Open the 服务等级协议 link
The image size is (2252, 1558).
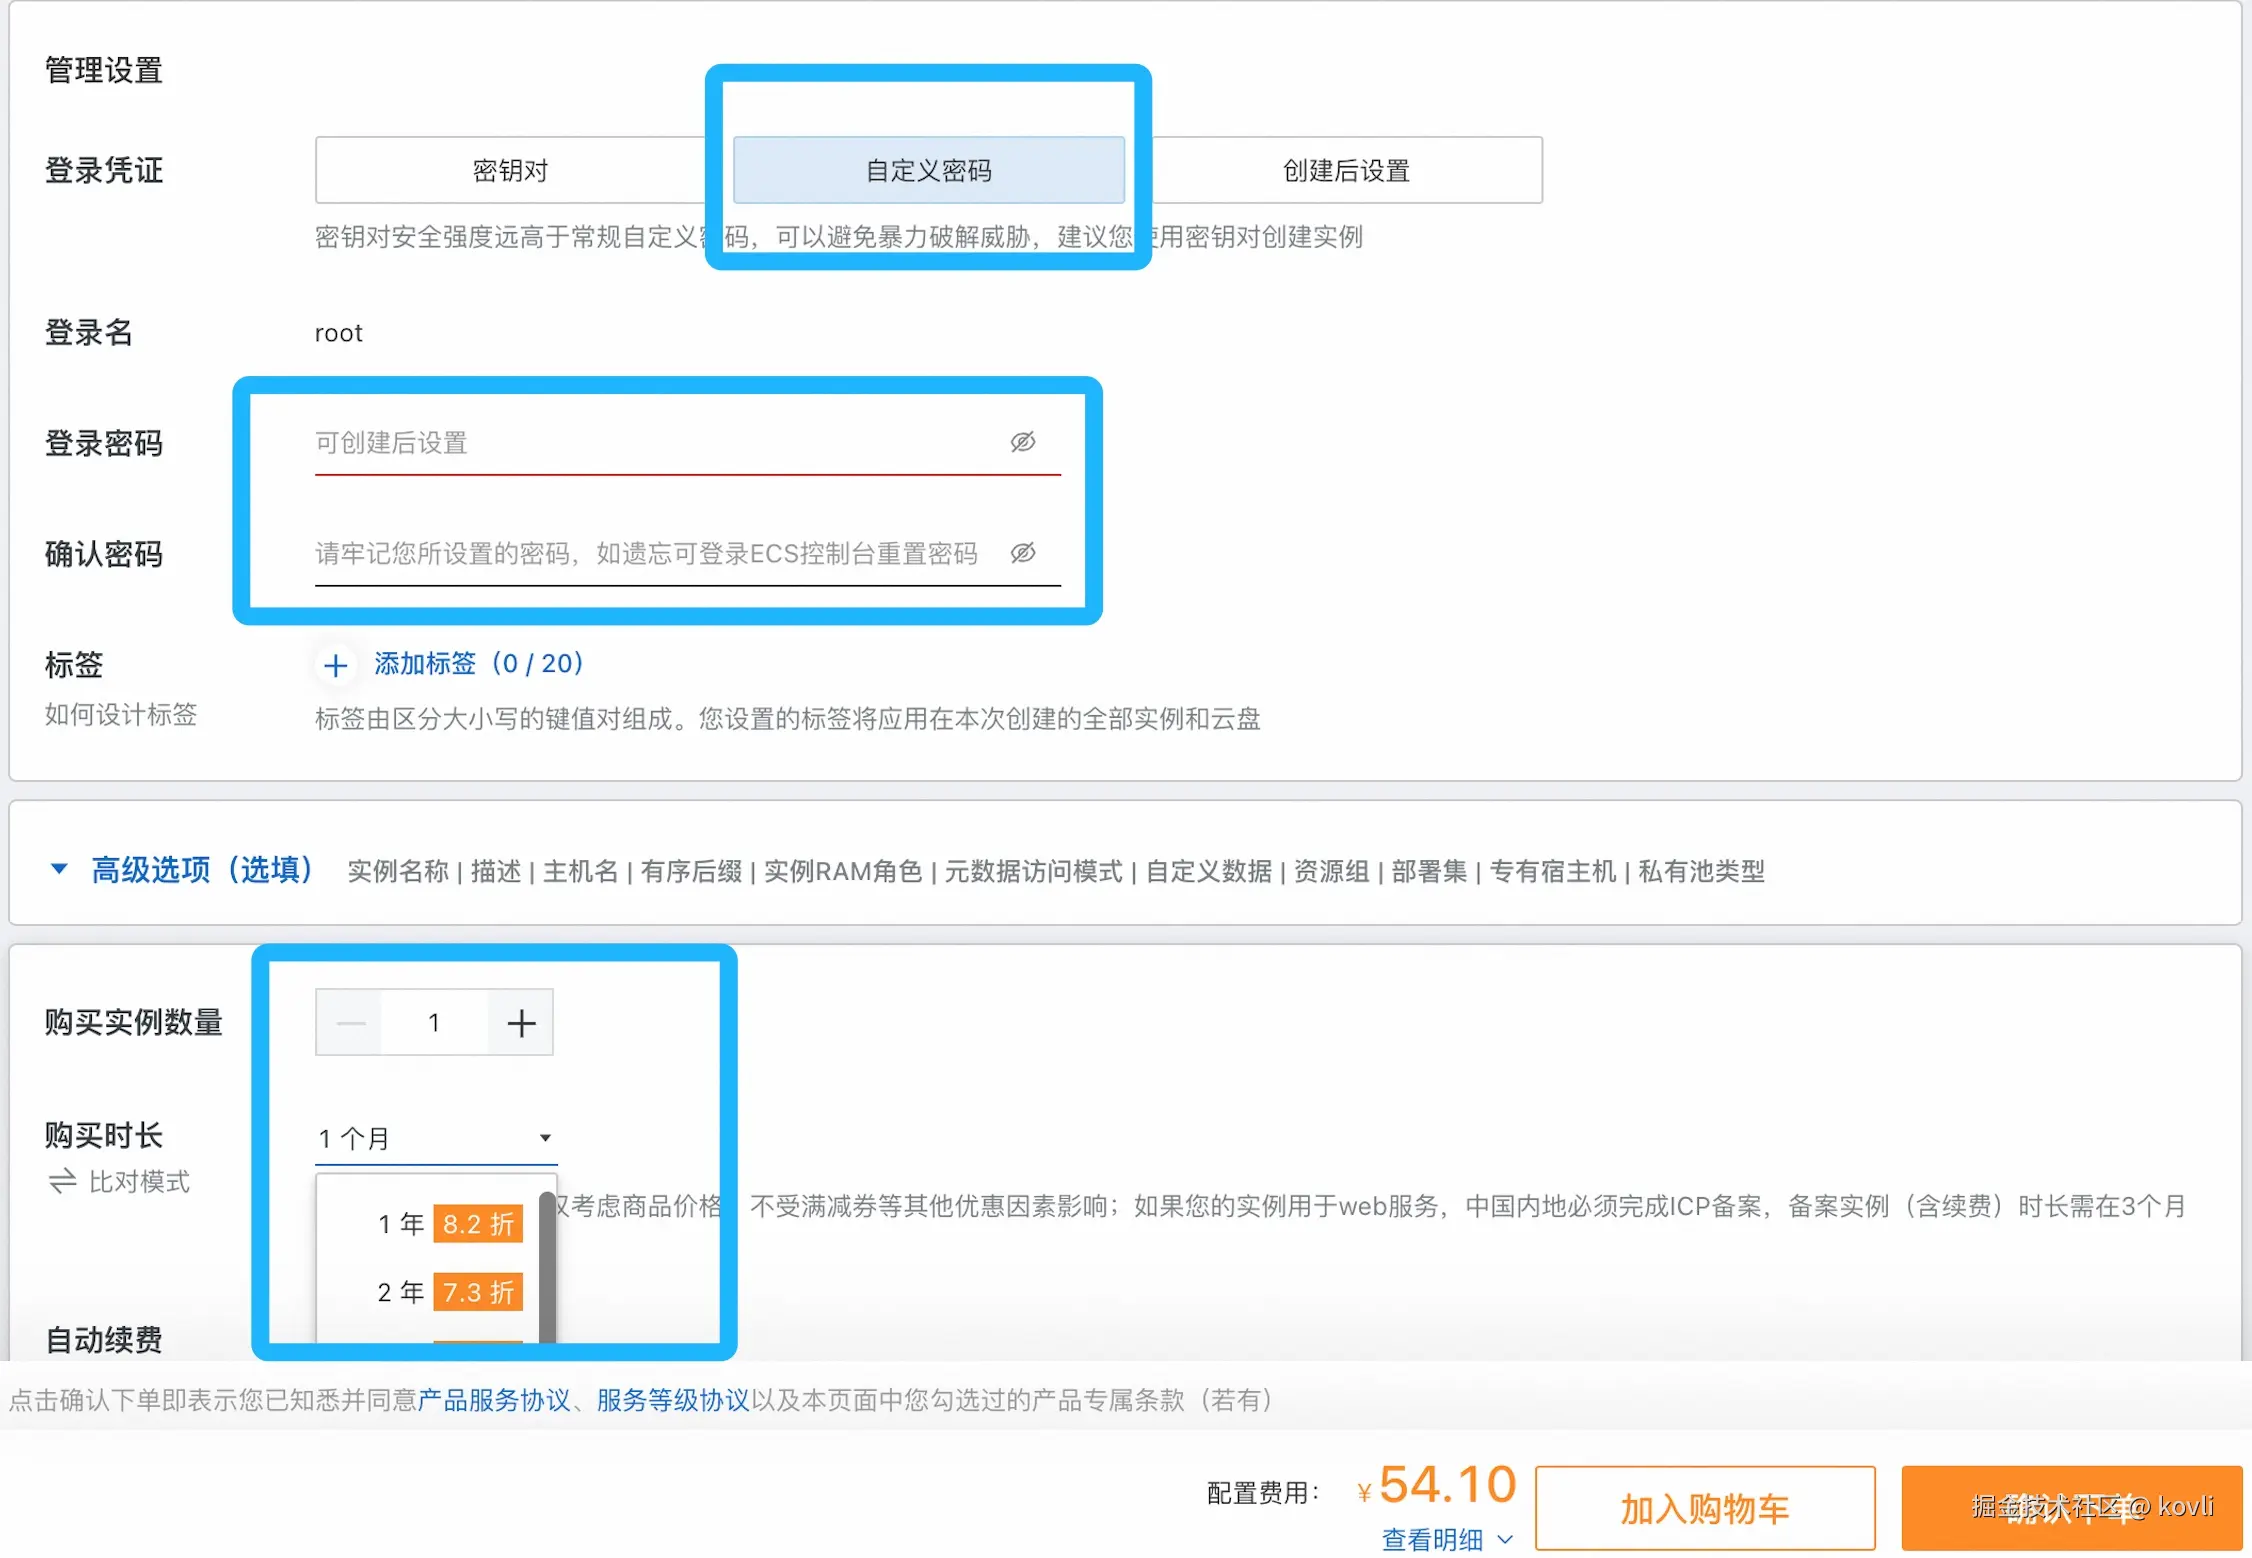[x=672, y=1400]
